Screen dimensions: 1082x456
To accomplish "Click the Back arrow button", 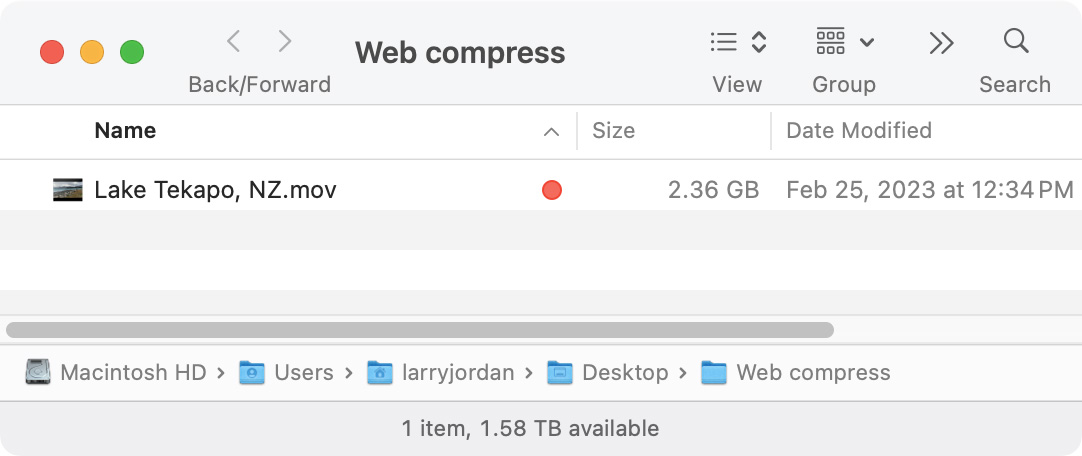I will (233, 42).
